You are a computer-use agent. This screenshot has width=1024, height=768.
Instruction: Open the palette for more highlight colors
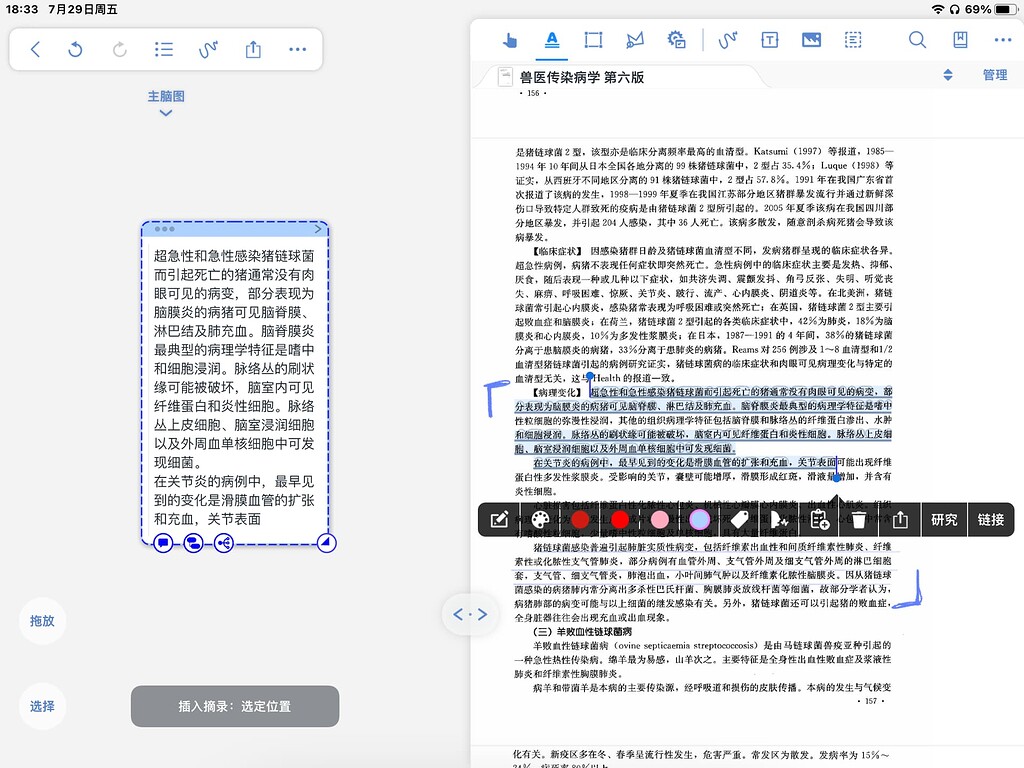point(538,519)
